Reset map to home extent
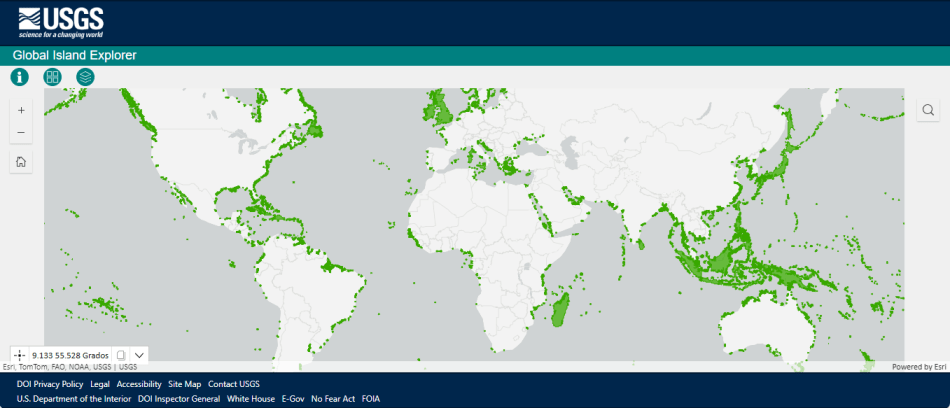The image size is (950, 408). (21, 162)
